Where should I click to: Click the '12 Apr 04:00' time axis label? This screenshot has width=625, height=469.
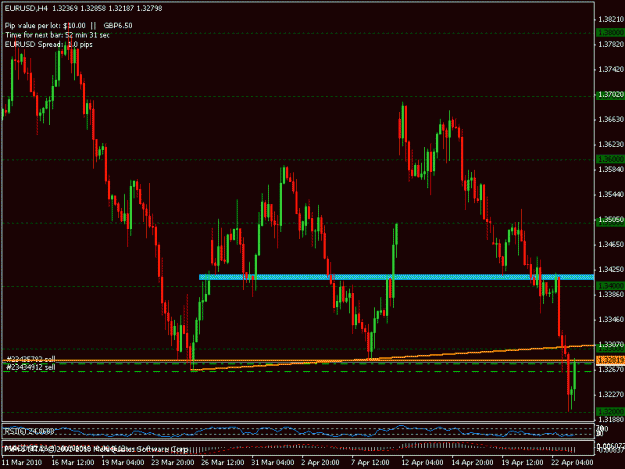422,463
